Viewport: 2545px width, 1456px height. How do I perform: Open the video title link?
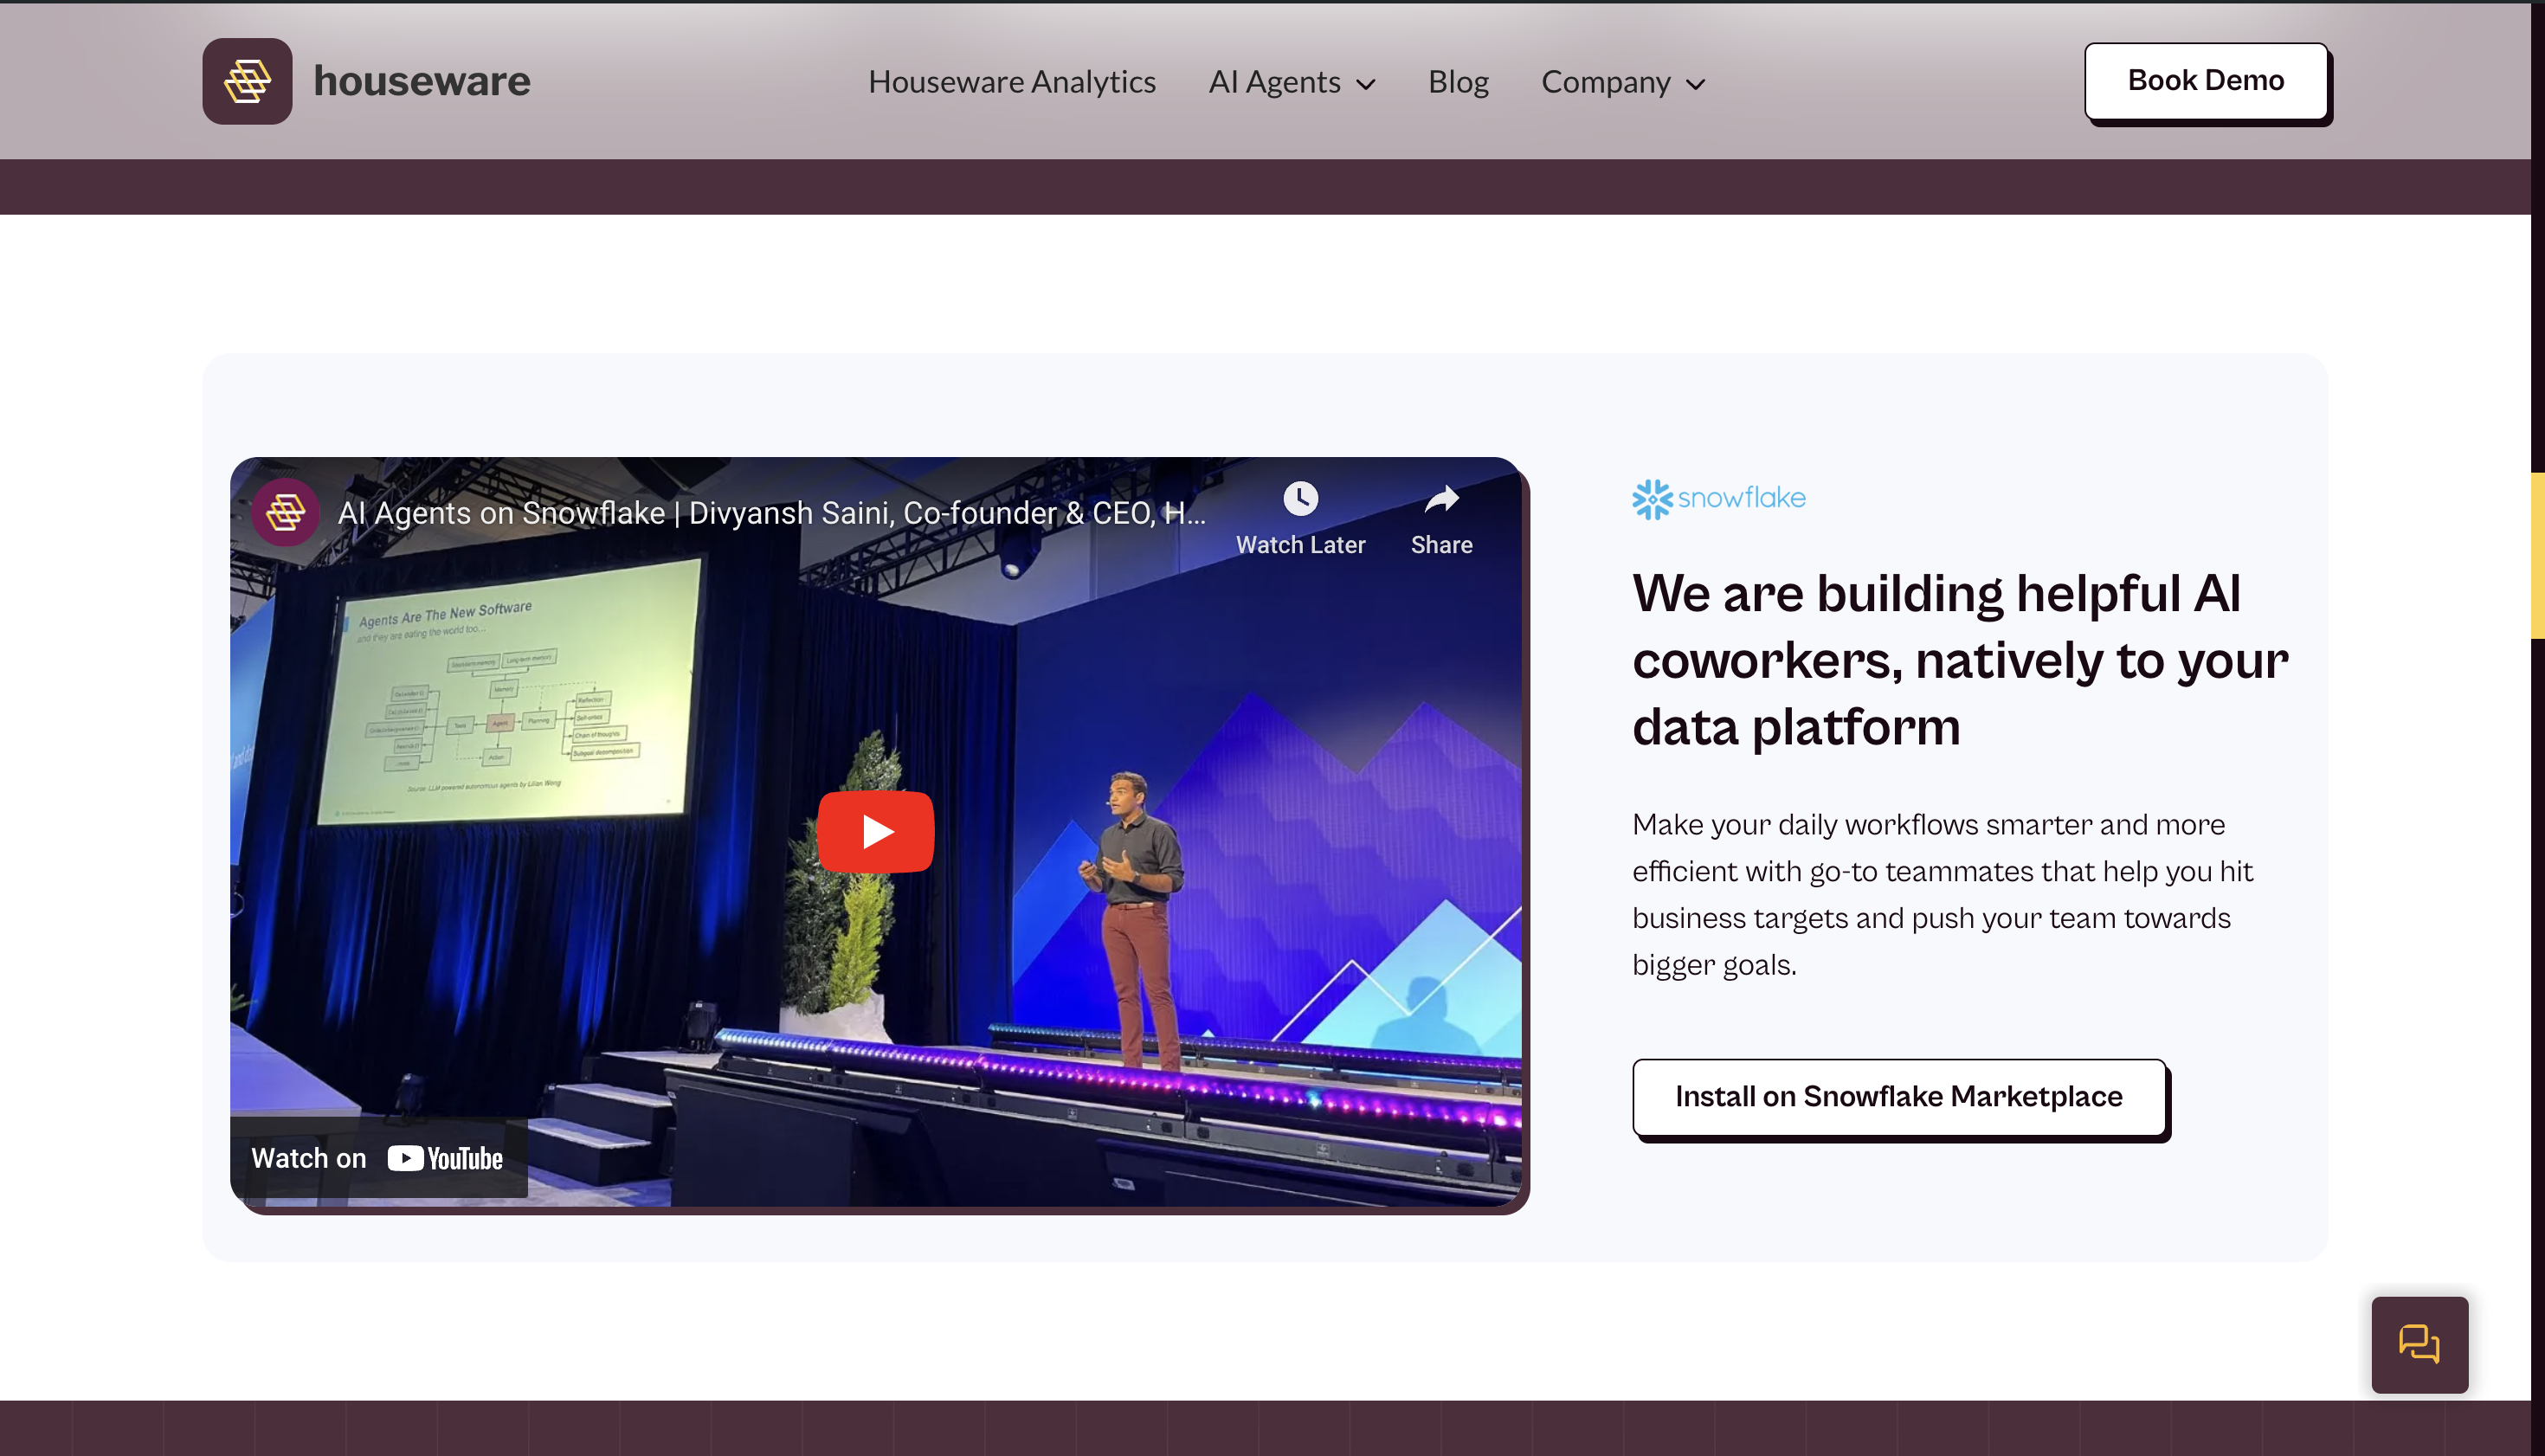[770, 513]
